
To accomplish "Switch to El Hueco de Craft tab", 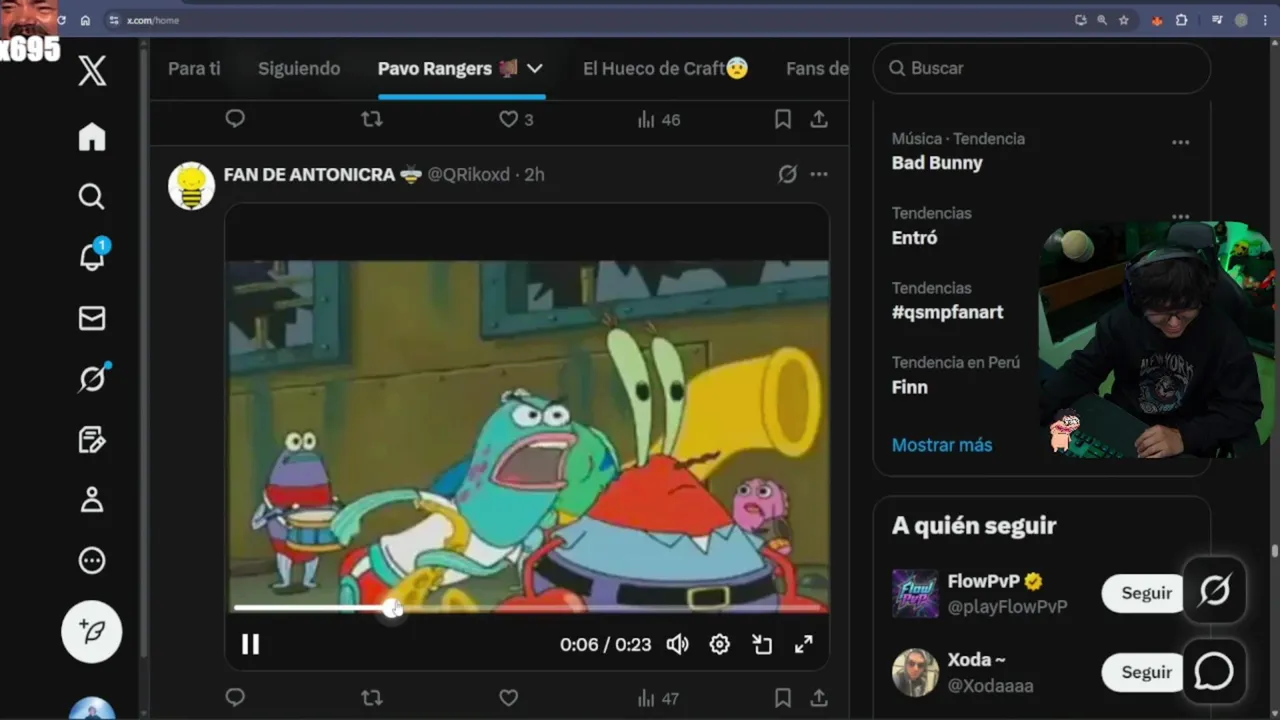I will point(665,68).
